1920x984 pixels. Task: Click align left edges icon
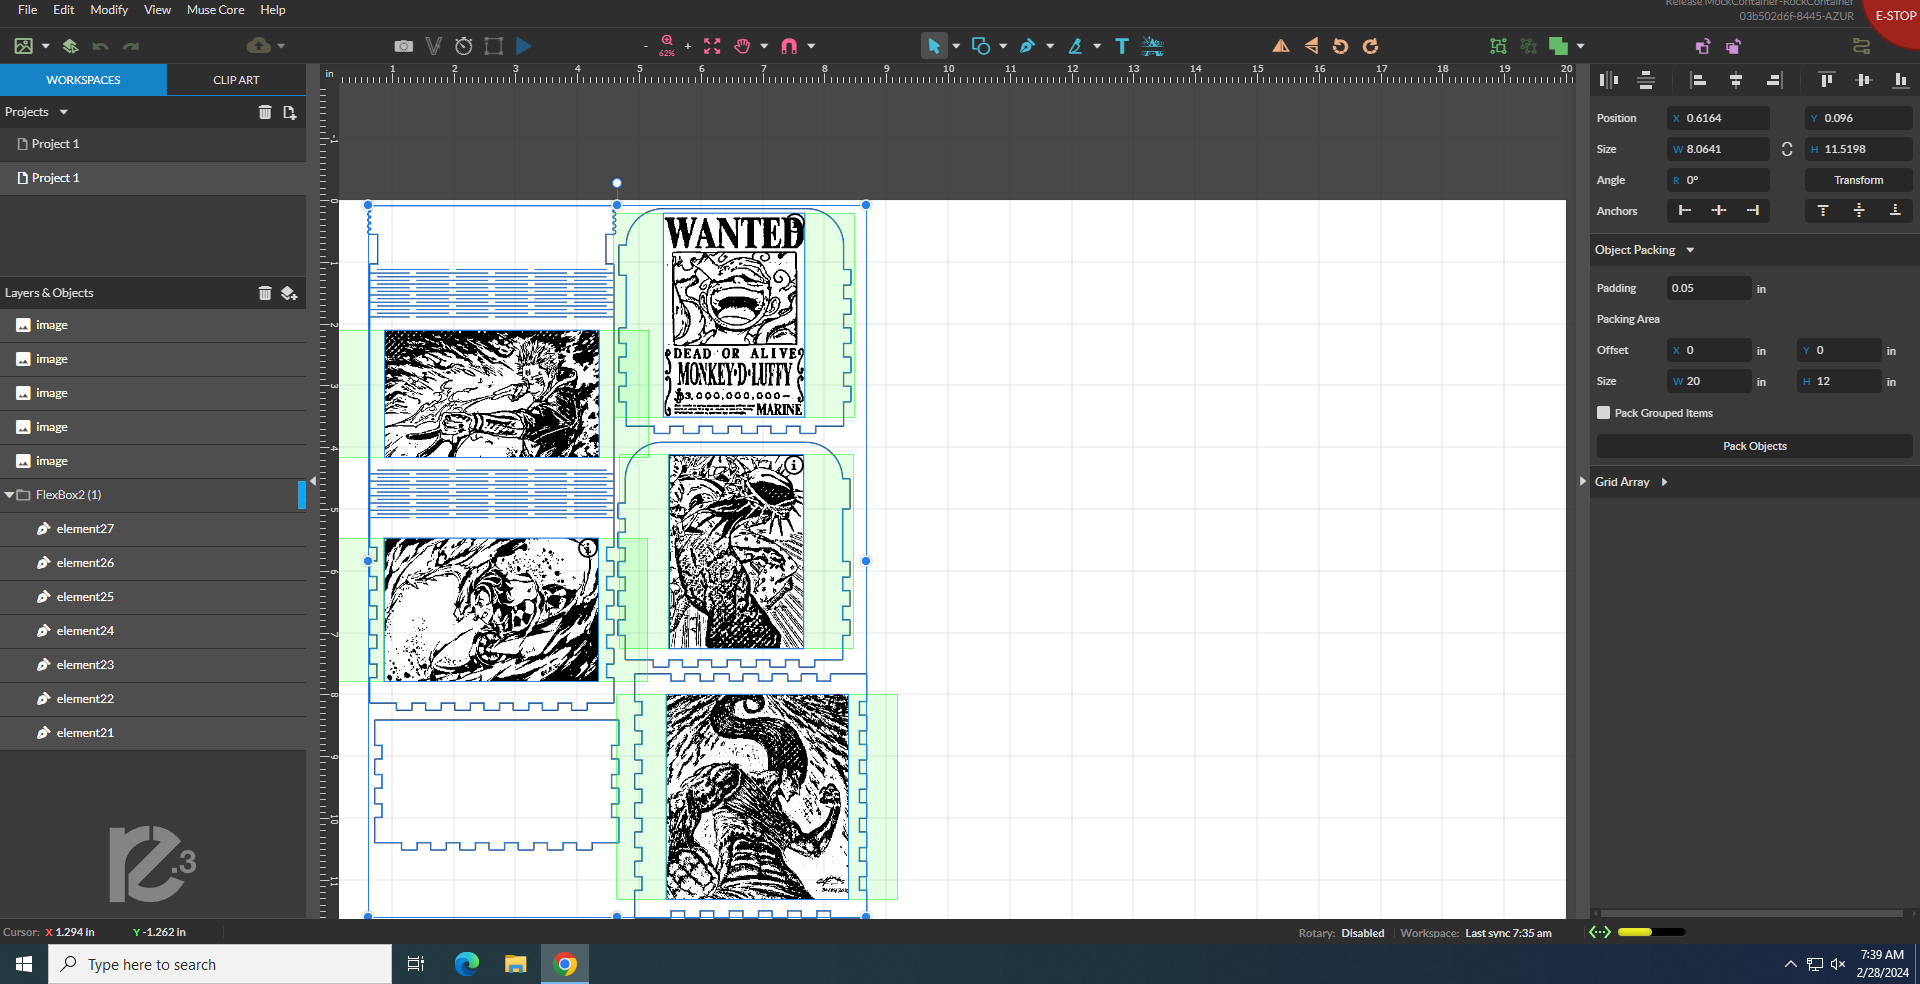click(1698, 80)
